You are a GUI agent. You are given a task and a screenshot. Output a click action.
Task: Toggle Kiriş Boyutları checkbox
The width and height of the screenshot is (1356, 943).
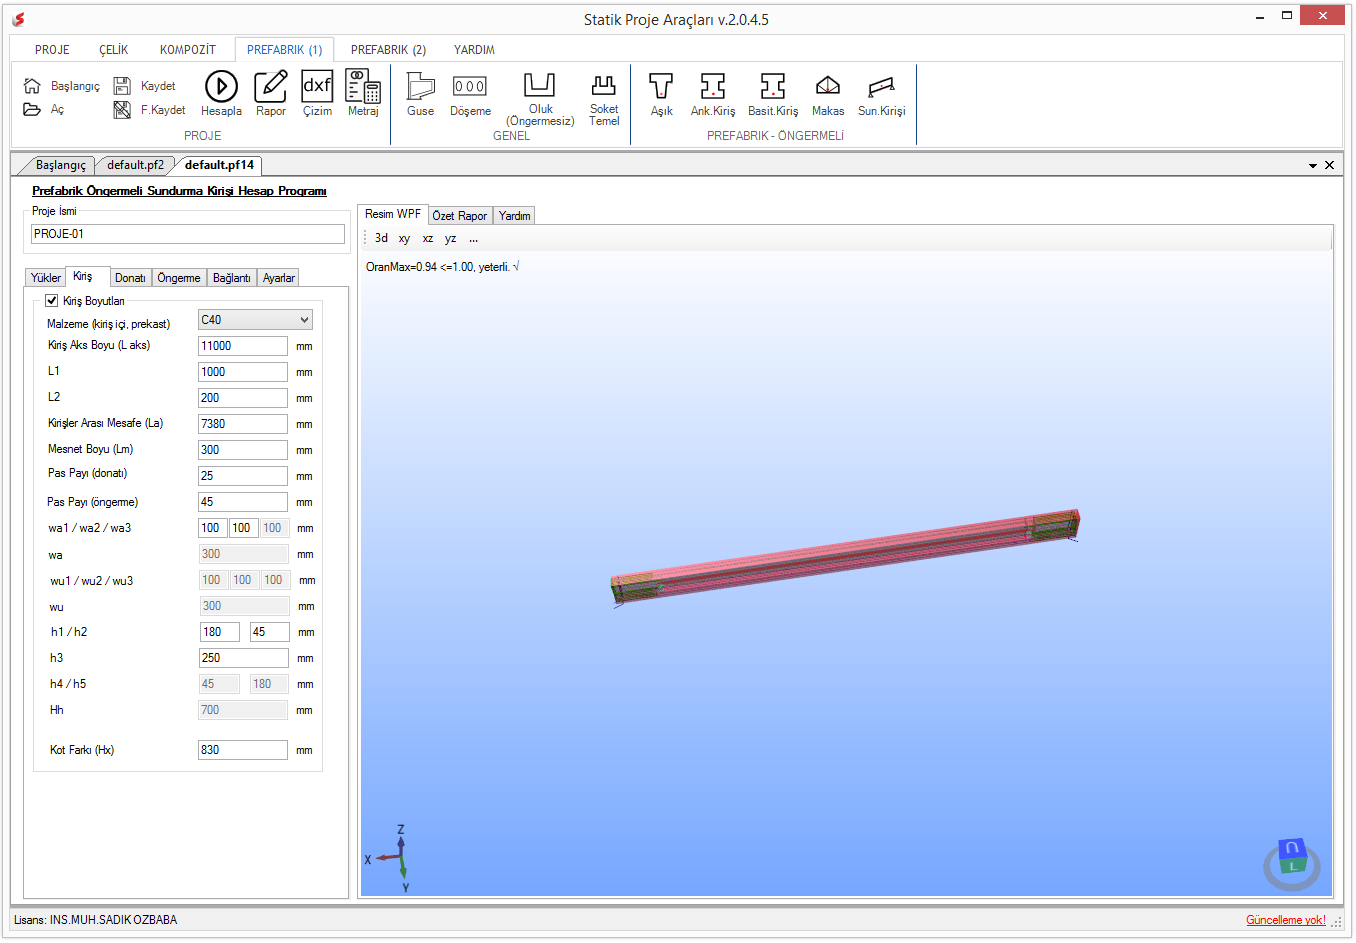click(51, 300)
